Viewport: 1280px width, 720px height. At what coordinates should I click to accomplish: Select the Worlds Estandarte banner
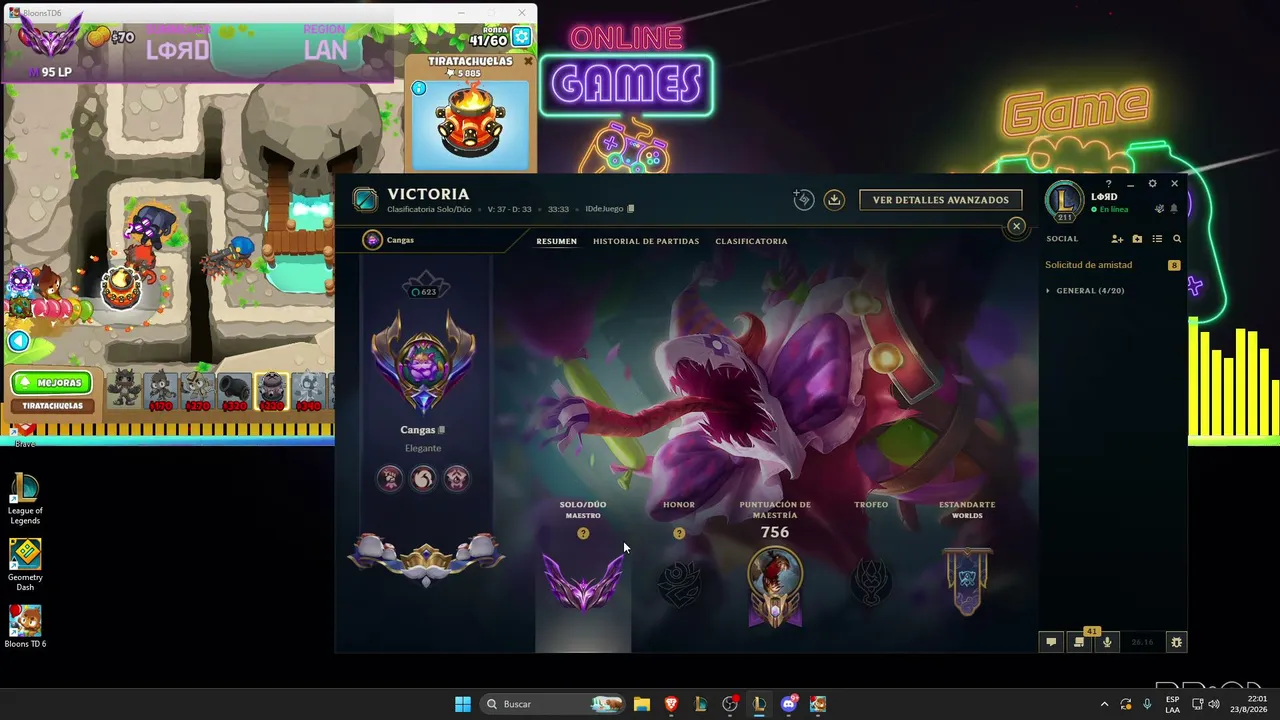point(967,581)
